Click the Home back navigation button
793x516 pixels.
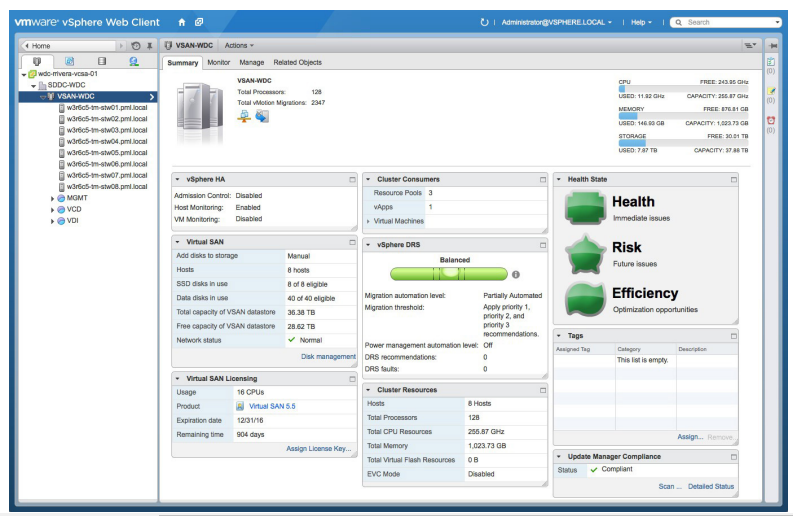coord(70,46)
